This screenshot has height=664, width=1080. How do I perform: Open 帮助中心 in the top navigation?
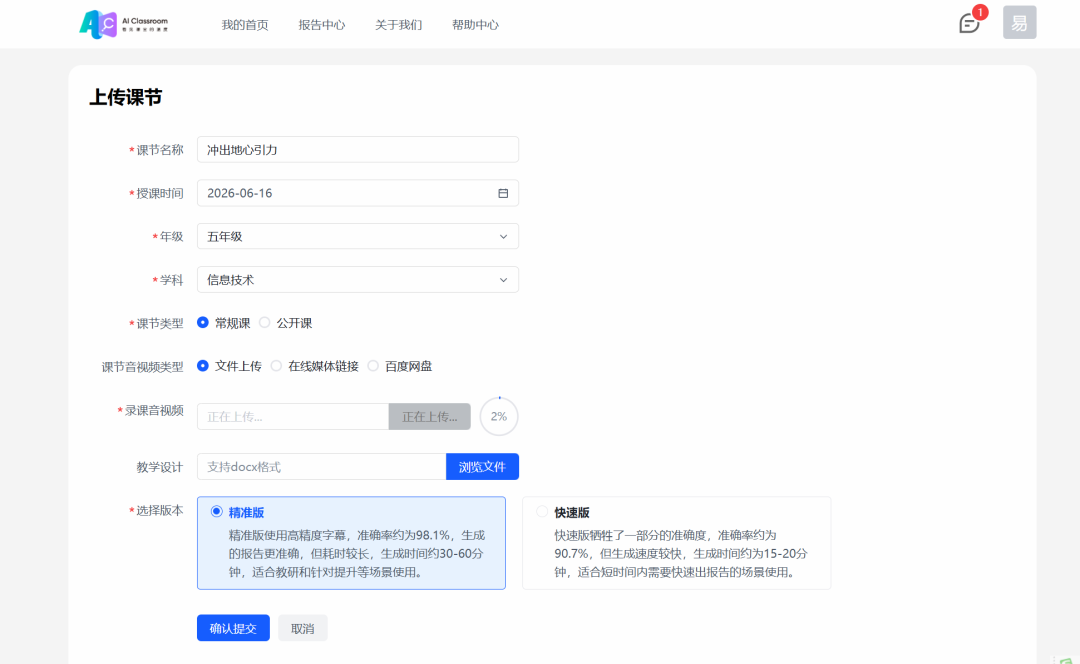[475, 25]
